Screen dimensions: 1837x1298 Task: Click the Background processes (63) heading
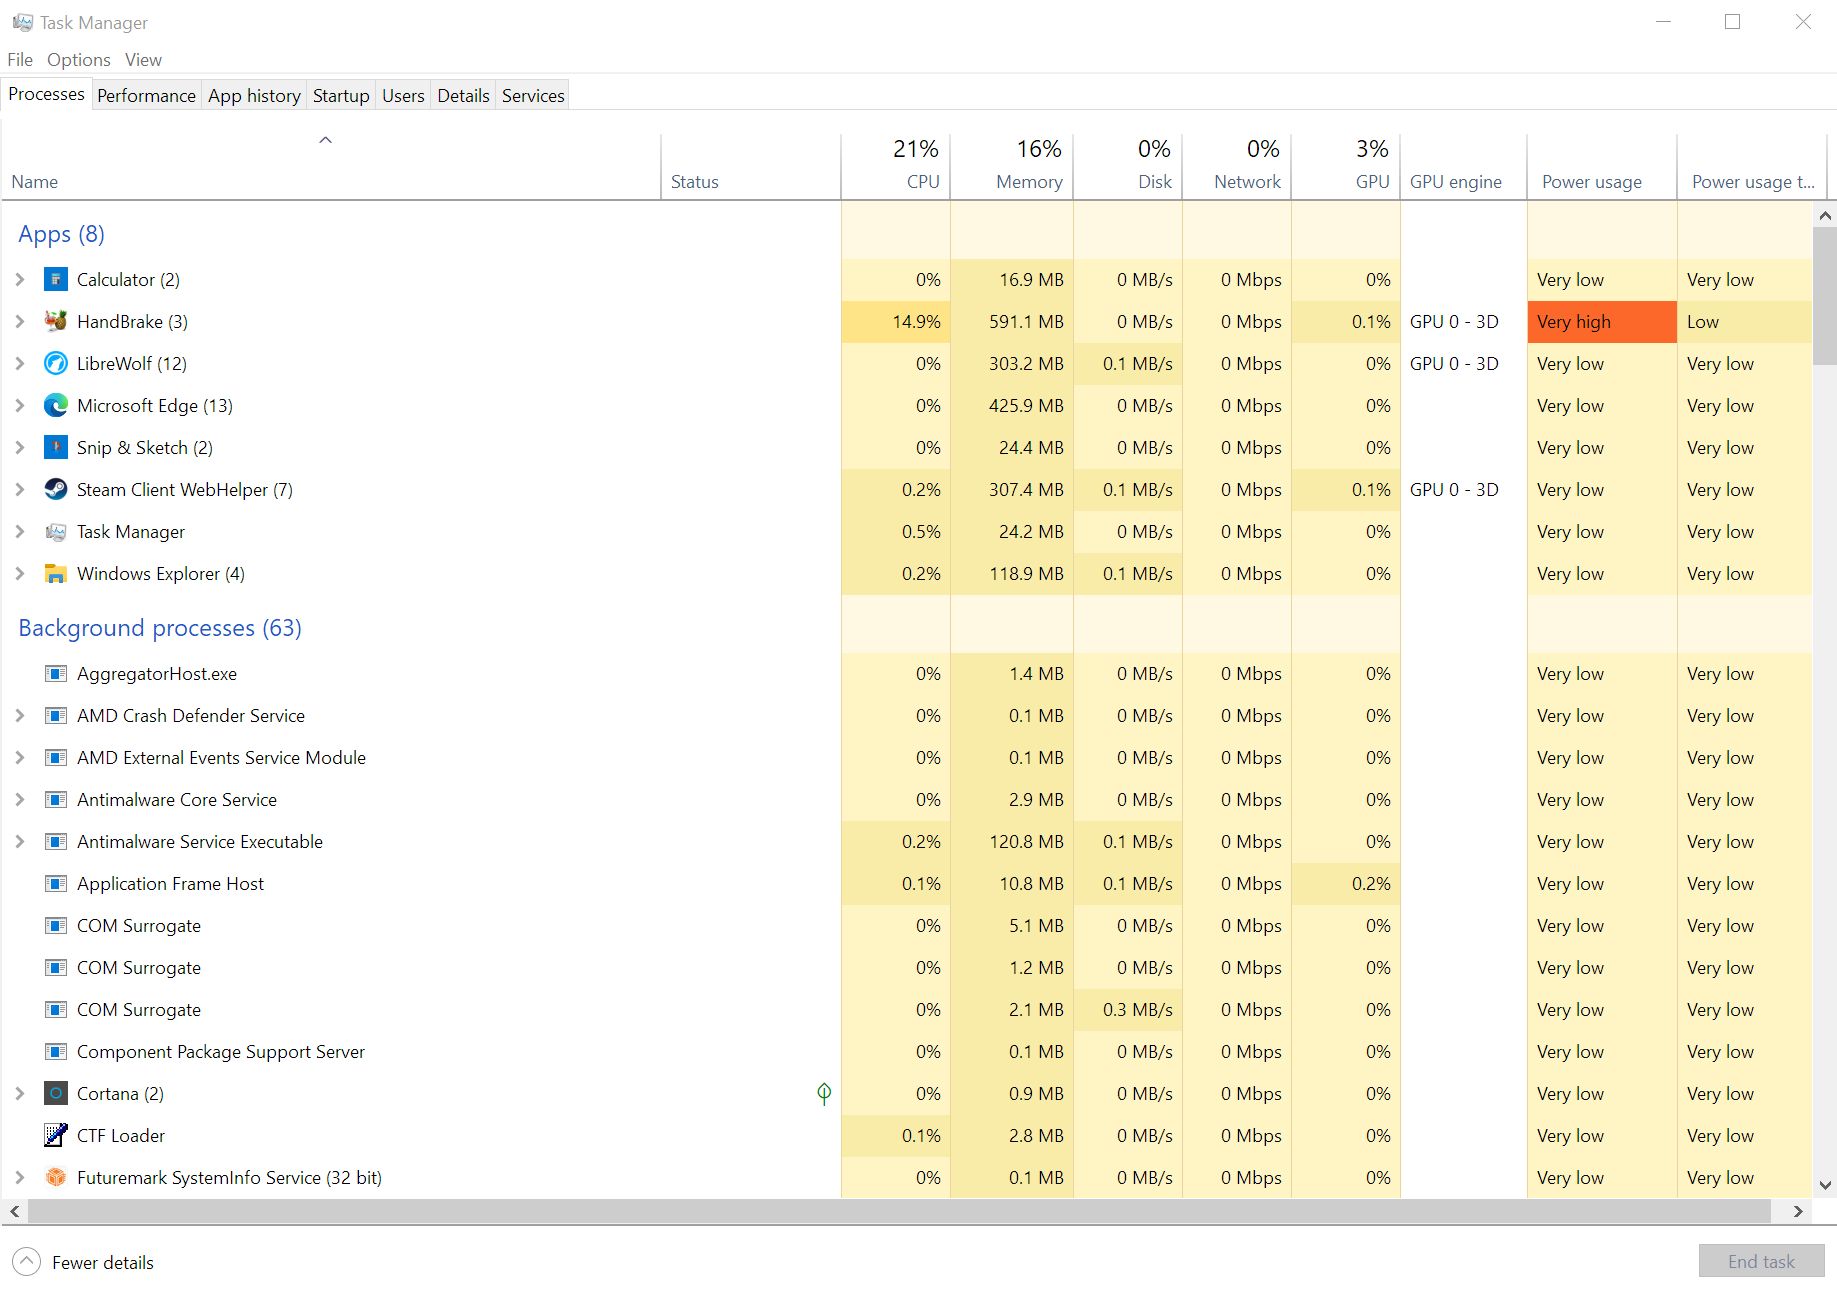click(x=160, y=628)
